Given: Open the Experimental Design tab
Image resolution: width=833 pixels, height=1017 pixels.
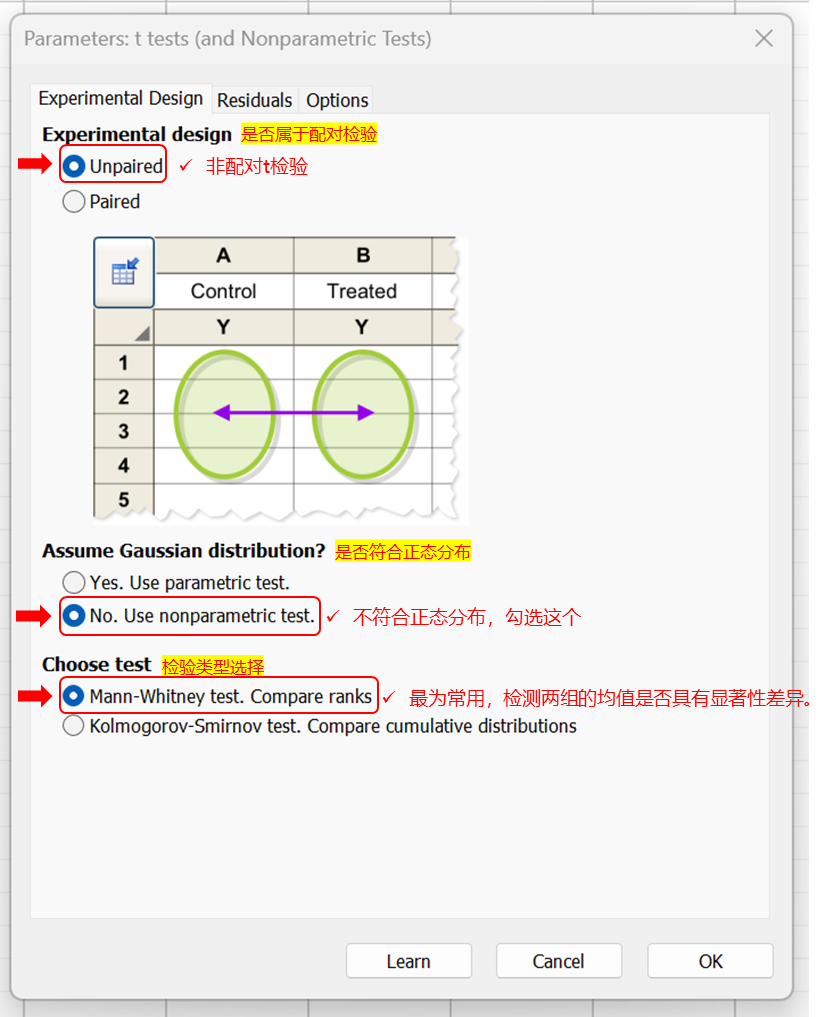Looking at the screenshot, I should click(121, 99).
